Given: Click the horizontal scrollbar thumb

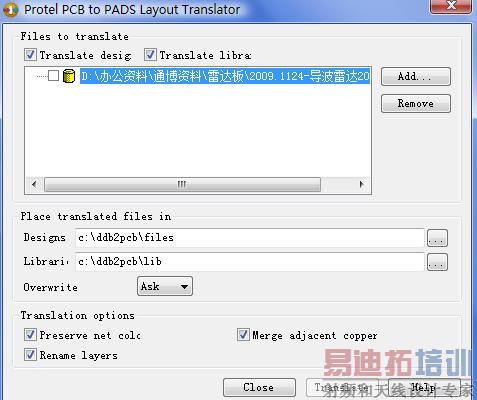Looking at the screenshot, I should click(x=182, y=184).
